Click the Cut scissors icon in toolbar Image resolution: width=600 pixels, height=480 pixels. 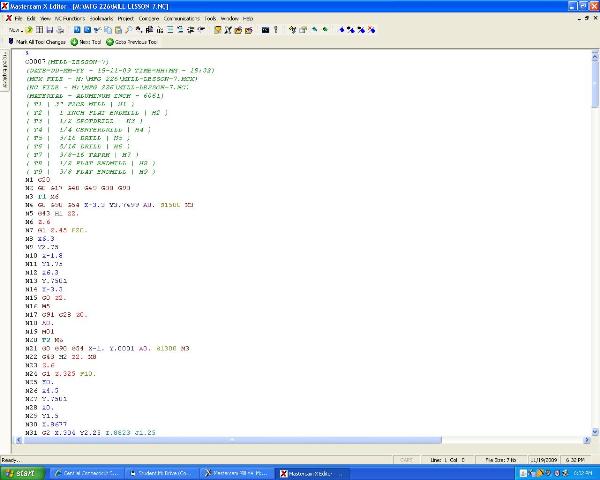click(95, 30)
